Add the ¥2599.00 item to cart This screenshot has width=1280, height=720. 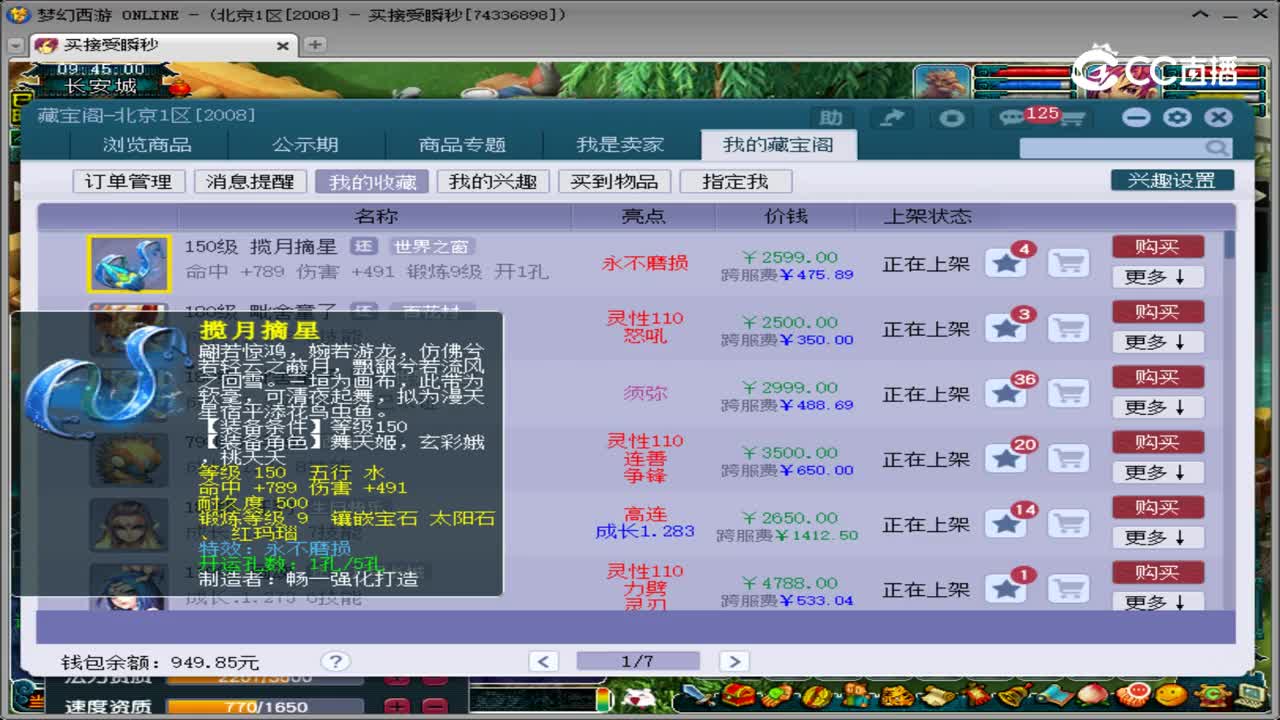click(x=1068, y=264)
